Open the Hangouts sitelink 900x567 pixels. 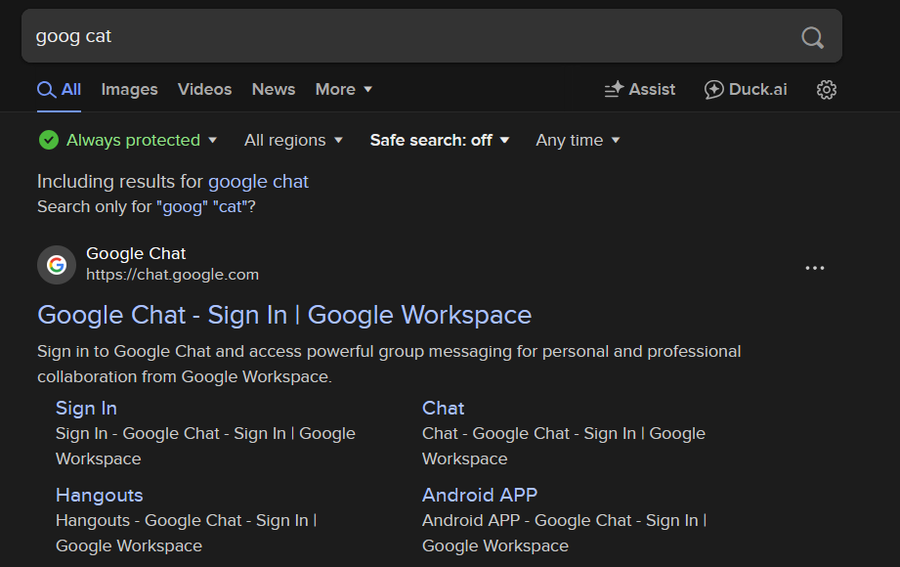[99, 495]
